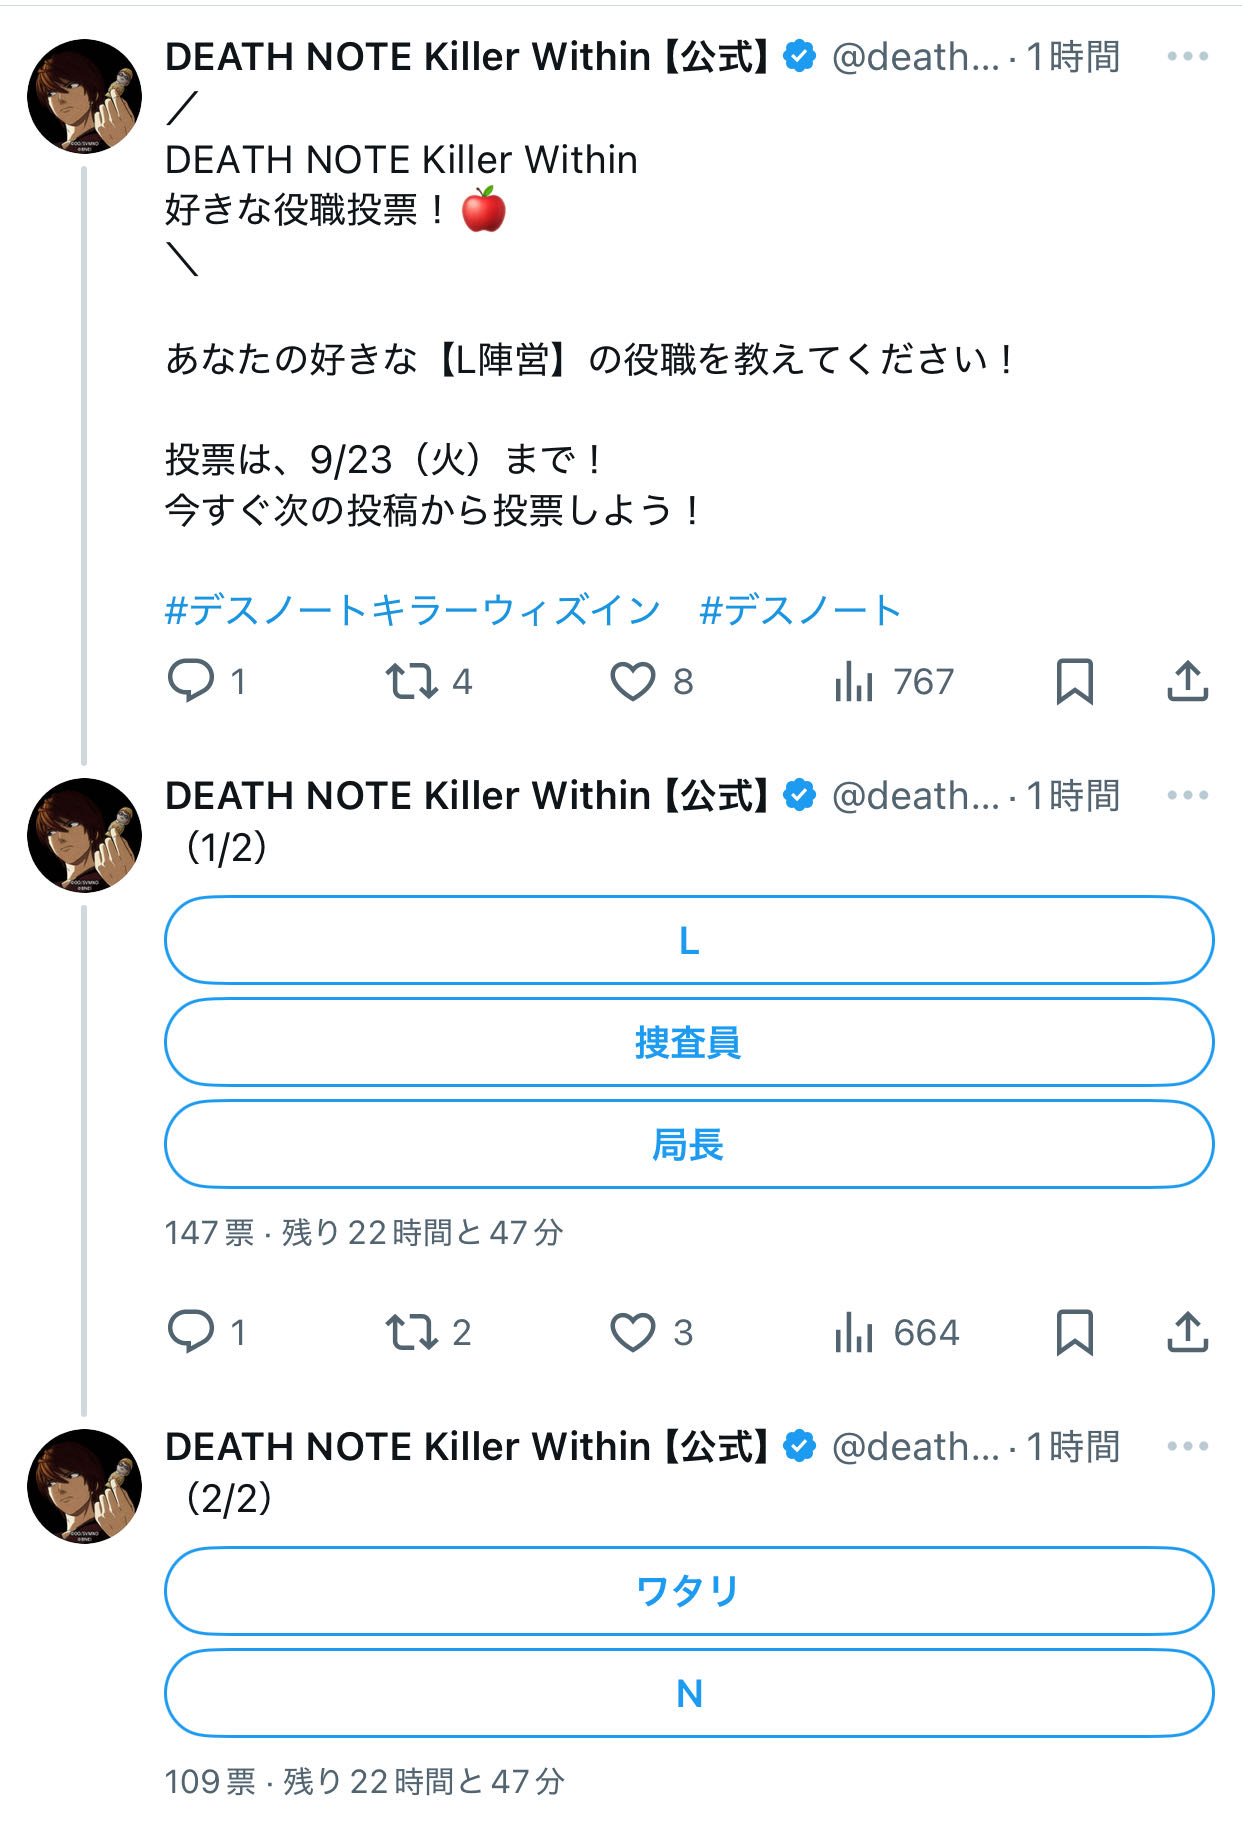Image resolution: width=1242 pixels, height=1832 pixels.
Task: Bookmark the first announcement post
Action: 1075,681
